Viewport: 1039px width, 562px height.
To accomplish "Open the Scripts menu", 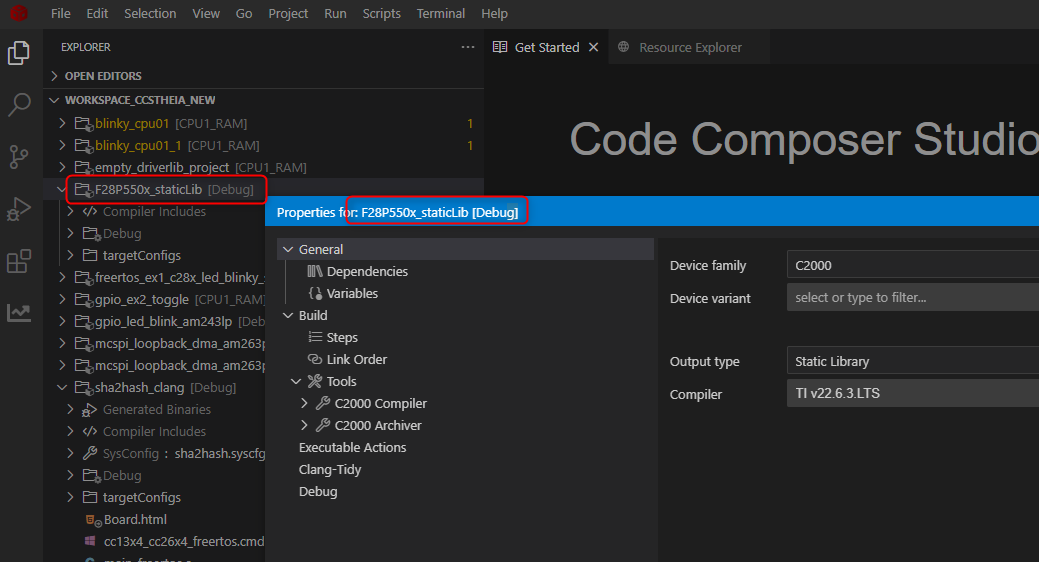I will point(382,13).
